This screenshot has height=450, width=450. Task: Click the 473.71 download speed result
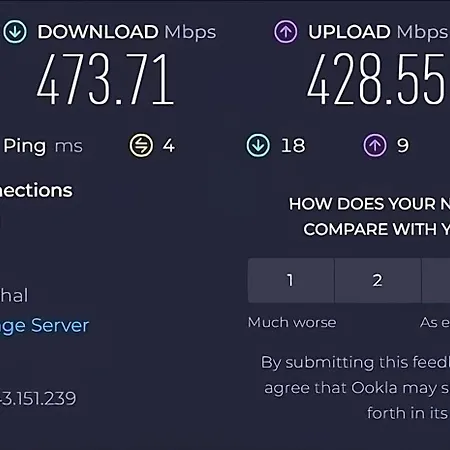[x=105, y=79]
